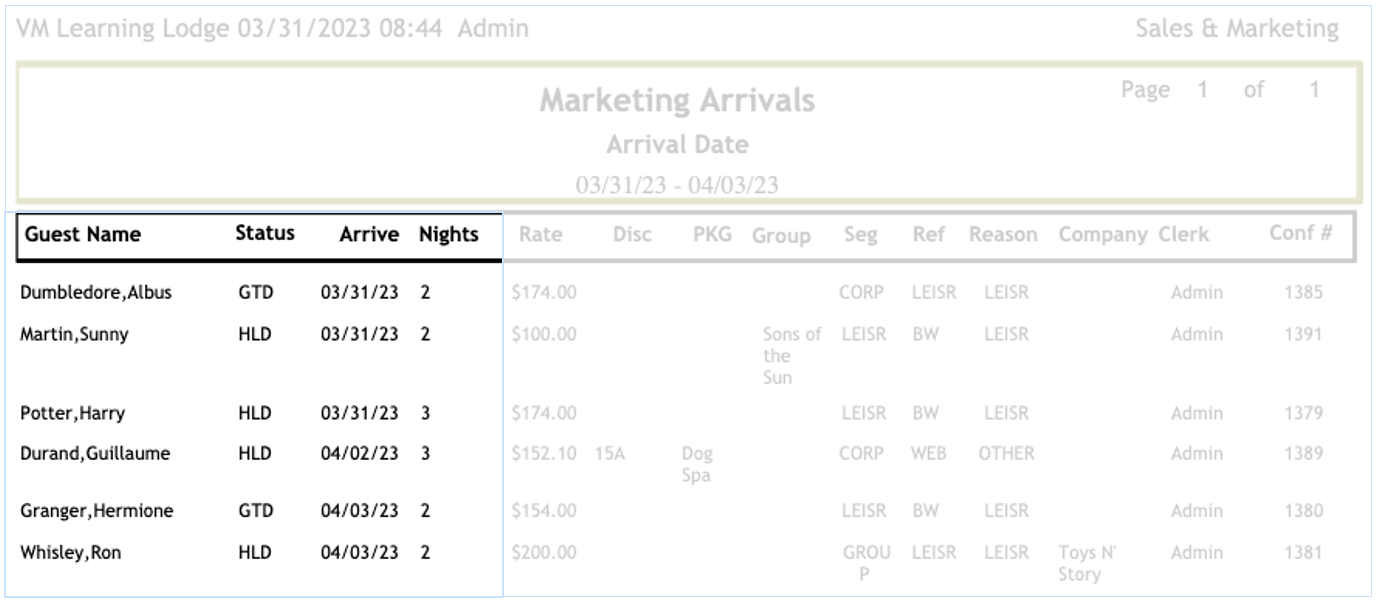Select guest Whisley,Ron
Viewport: 1379px width, 600px height.
click(x=70, y=552)
